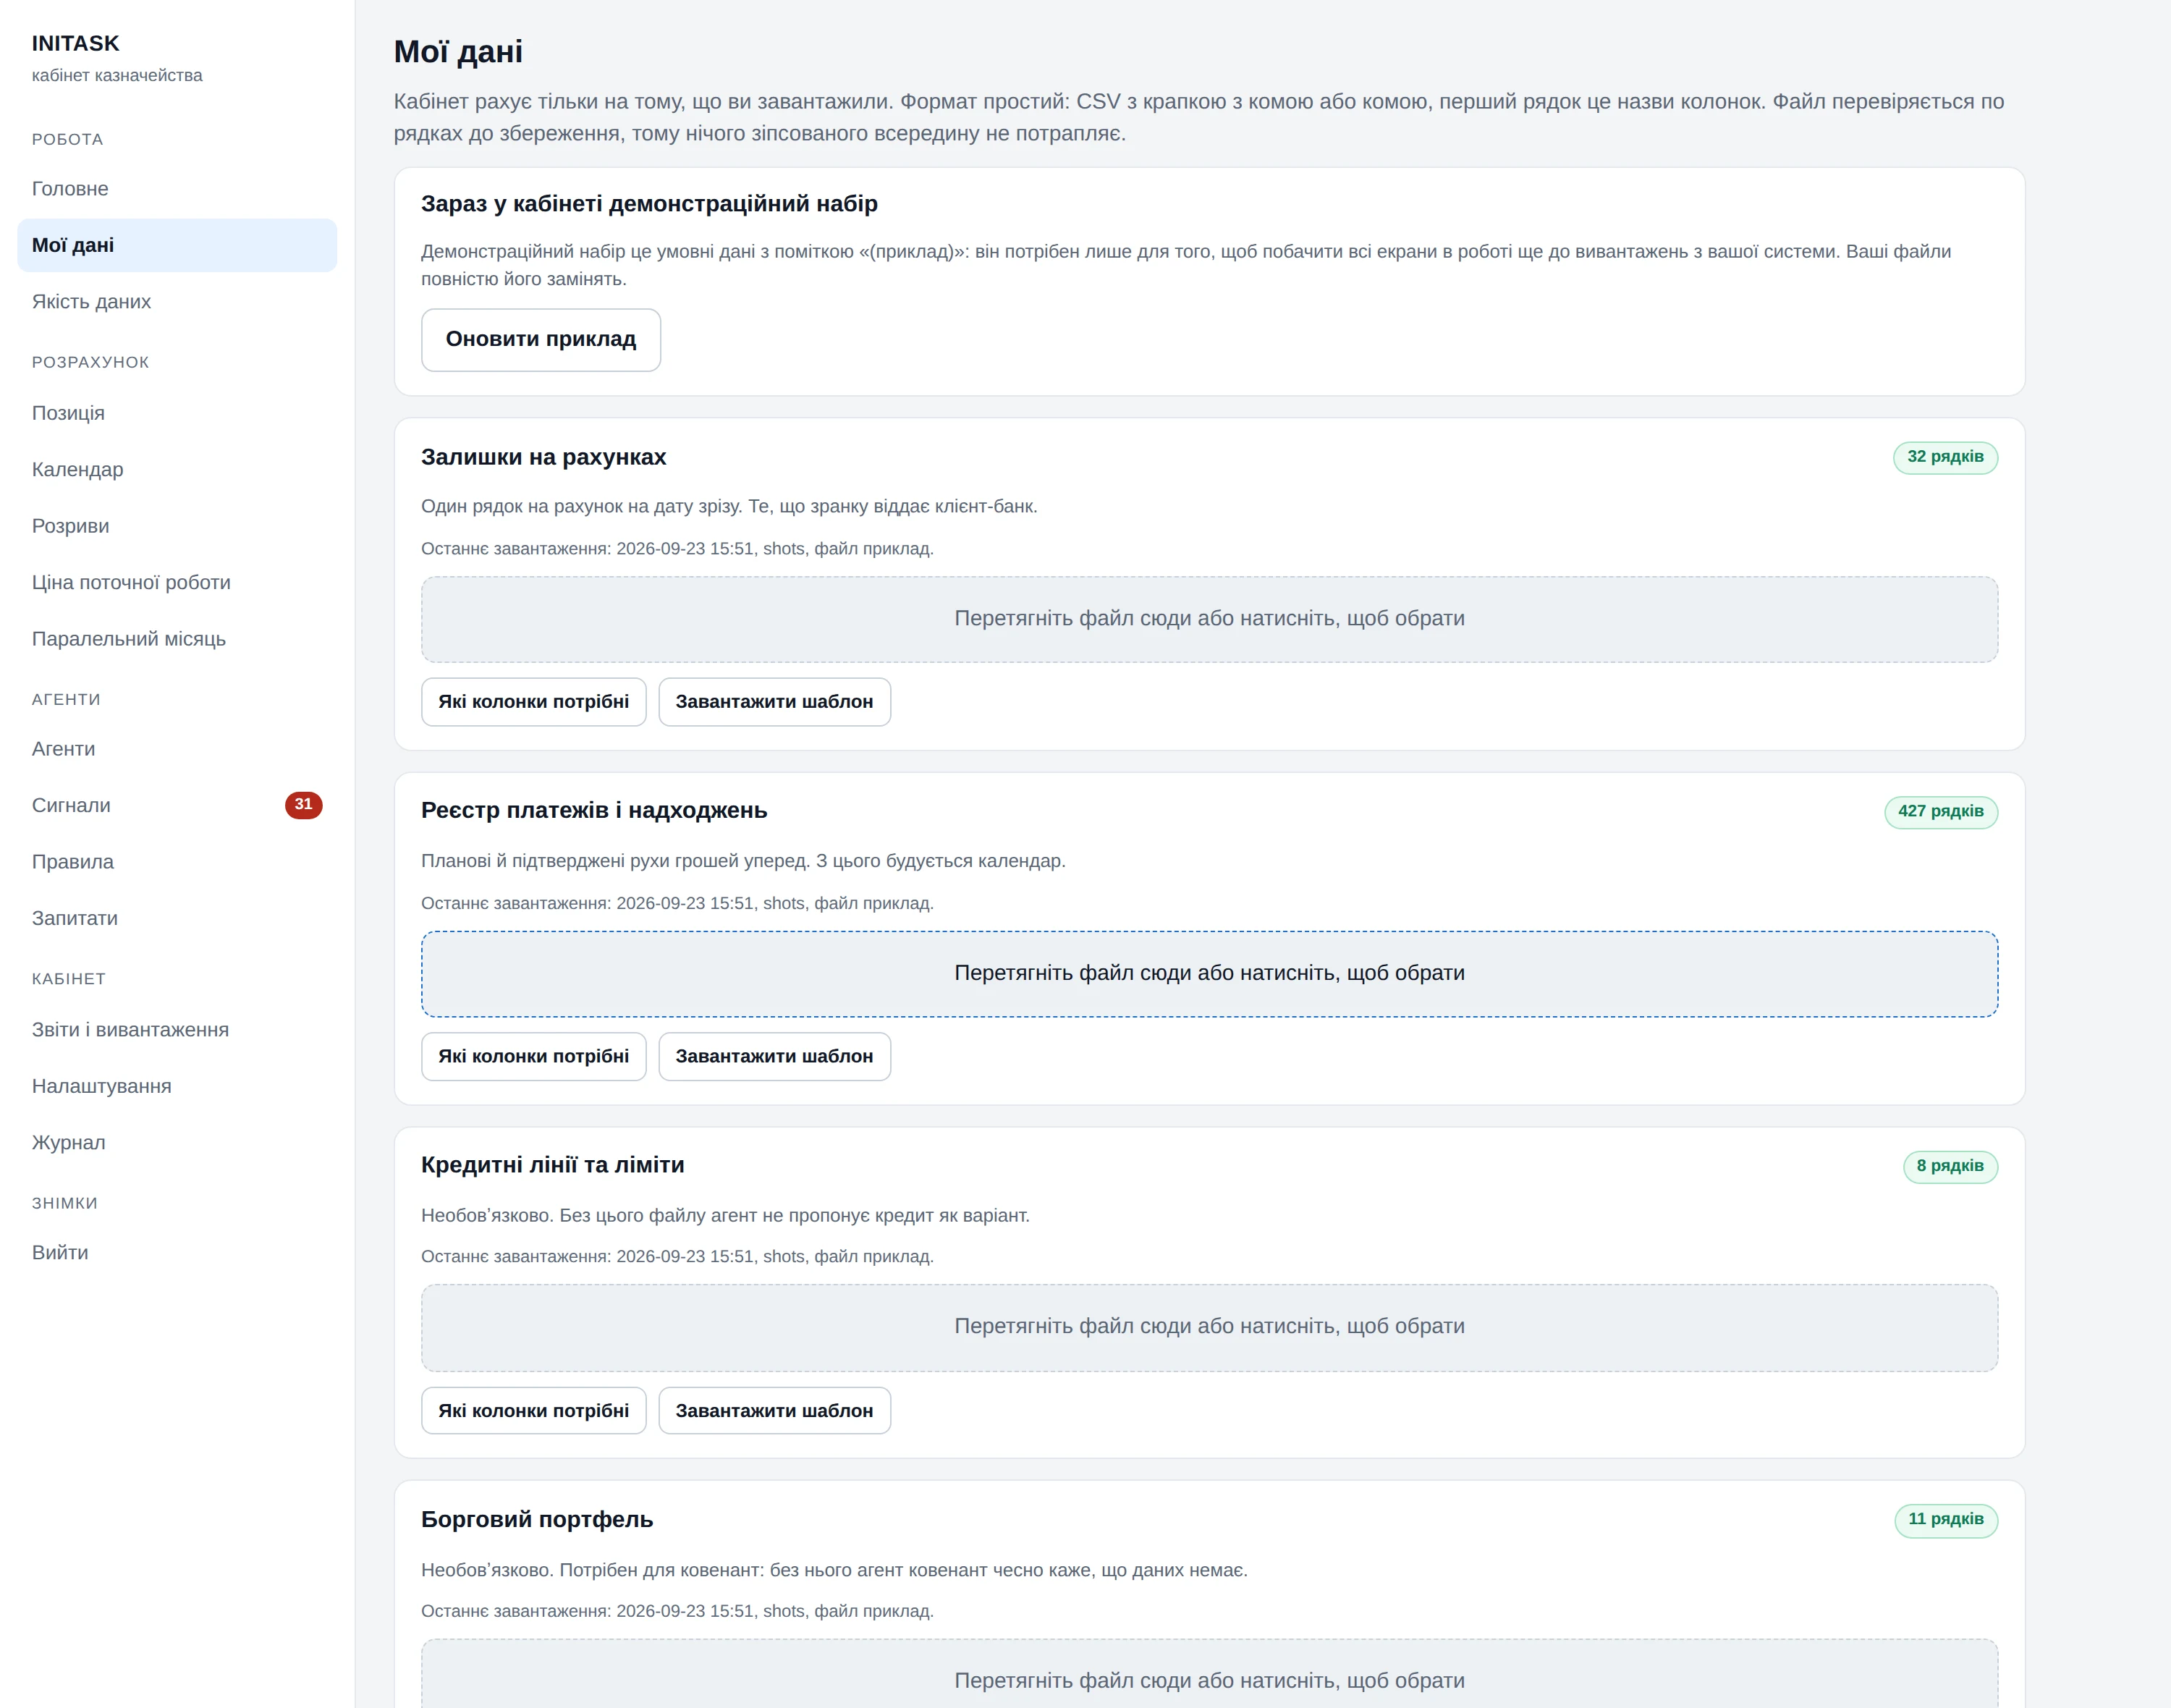Image resolution: width=2171 pixels, height=1708 pixels.
Task: Go to Якість даних section
Action: (x=177, y=302)
